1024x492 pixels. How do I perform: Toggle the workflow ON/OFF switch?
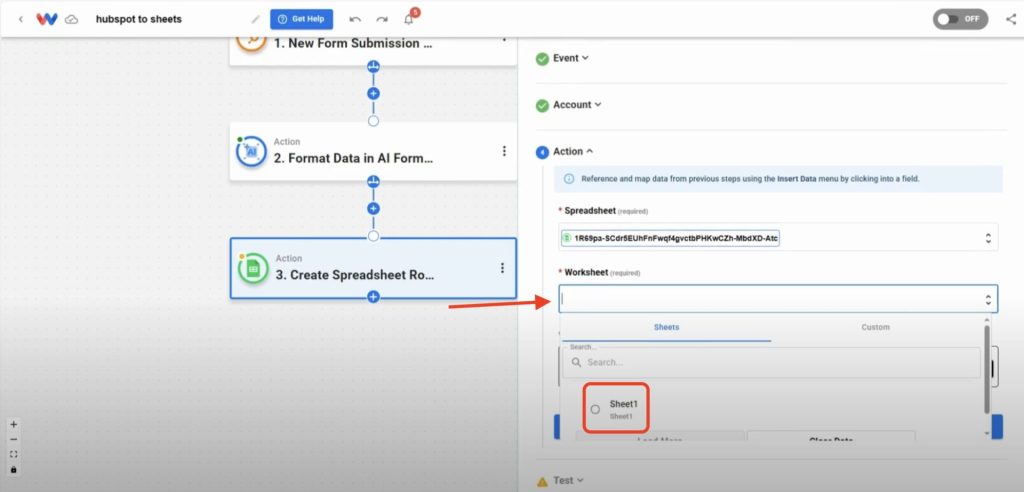click(x=960, y=19)
